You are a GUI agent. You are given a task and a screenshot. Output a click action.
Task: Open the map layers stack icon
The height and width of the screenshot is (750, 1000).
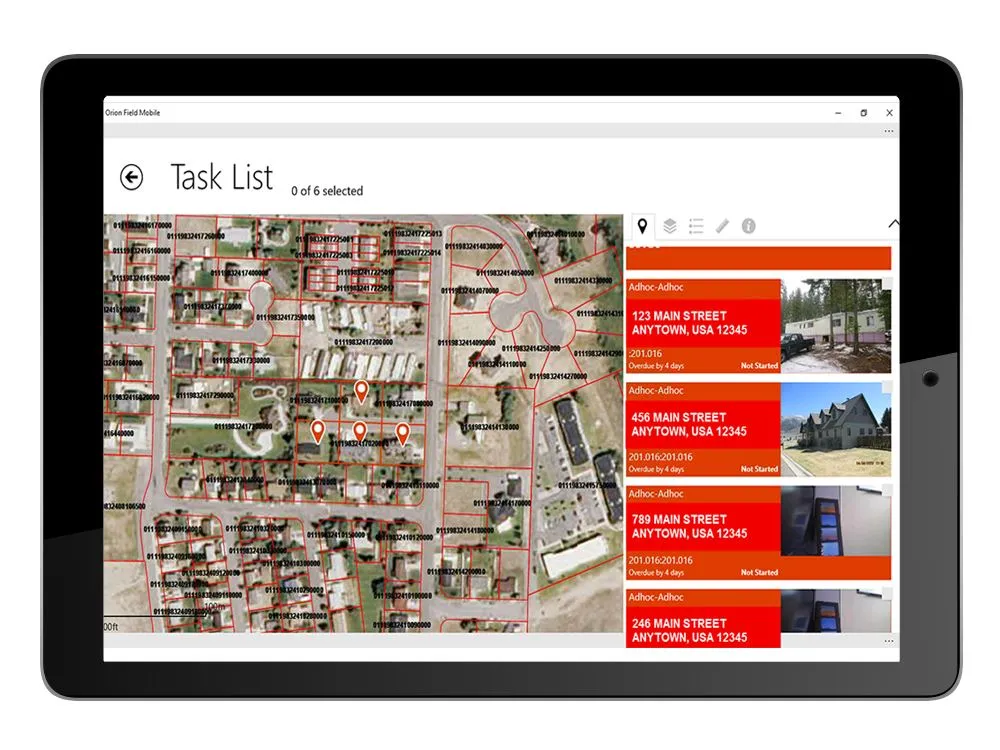(x=669, y=226)
